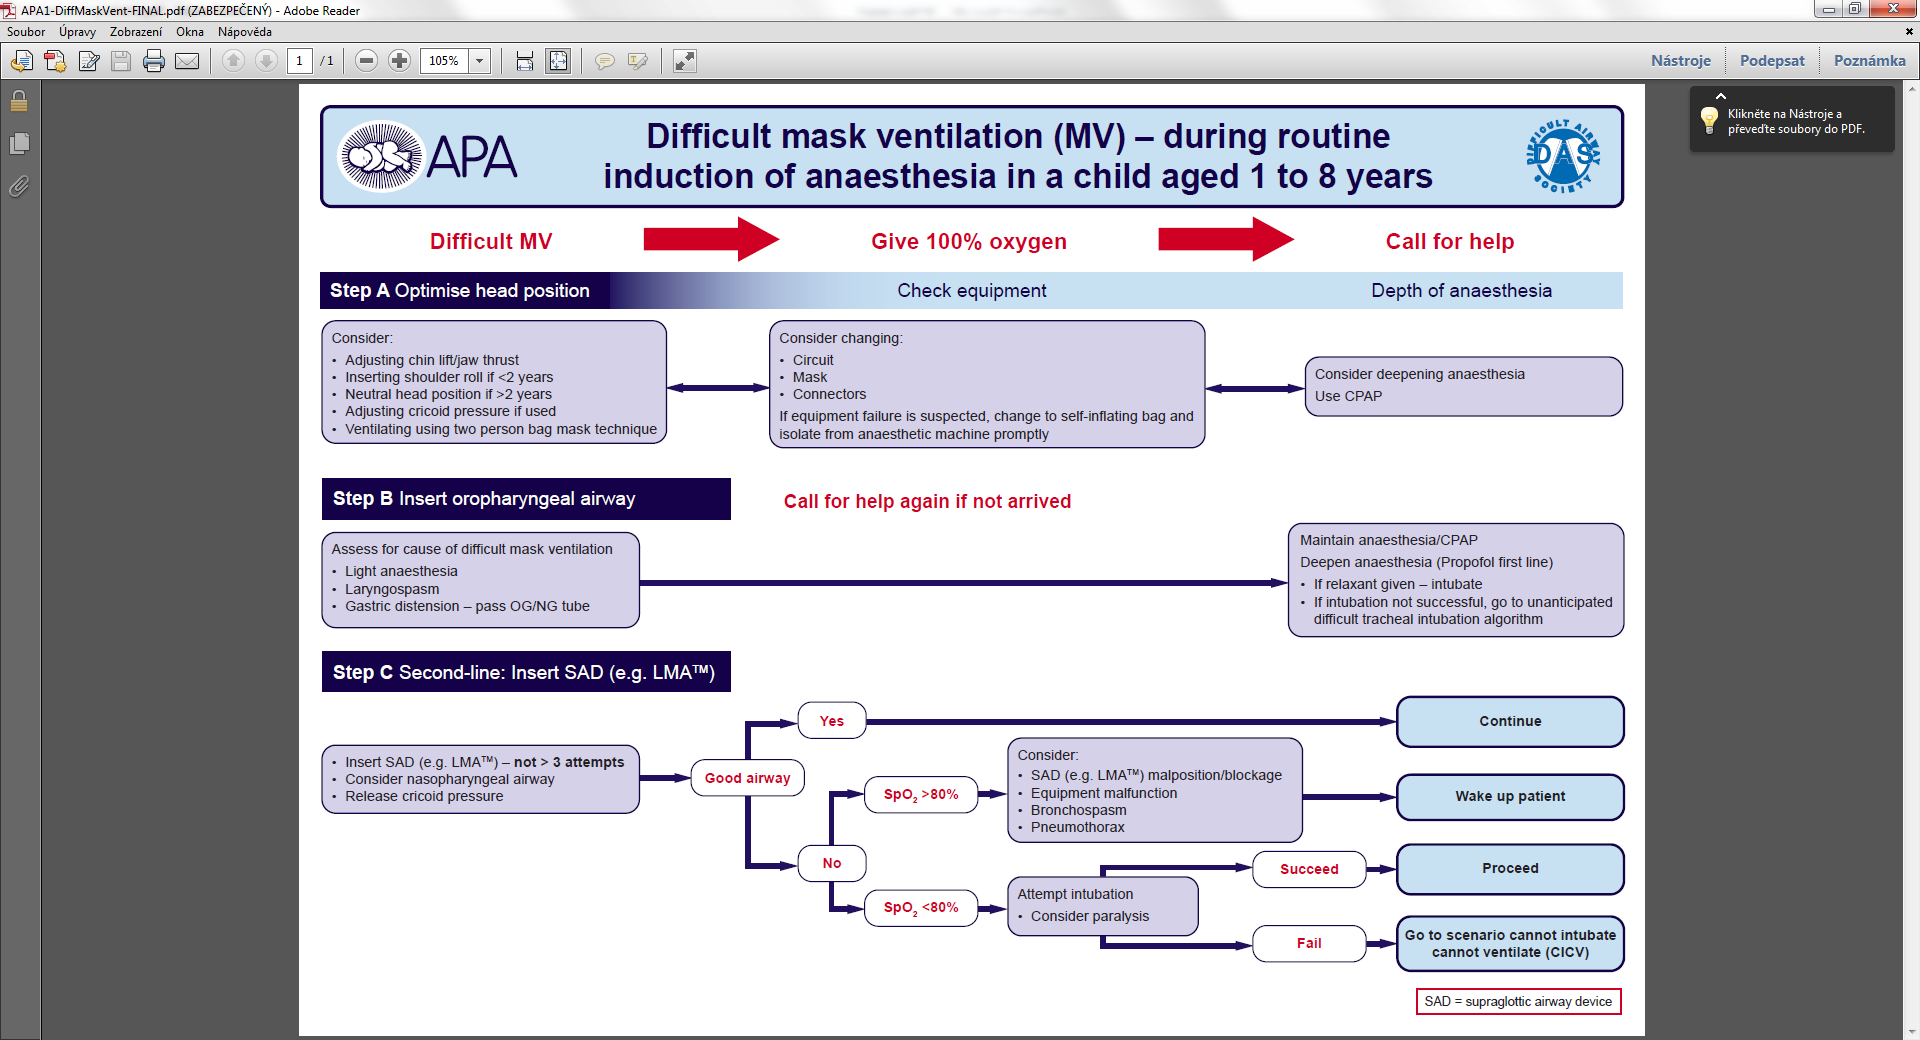Viewport: 1920px width, 1040px height.
Task: Collapse the tip popup caret
Action: pos(1721,96)
